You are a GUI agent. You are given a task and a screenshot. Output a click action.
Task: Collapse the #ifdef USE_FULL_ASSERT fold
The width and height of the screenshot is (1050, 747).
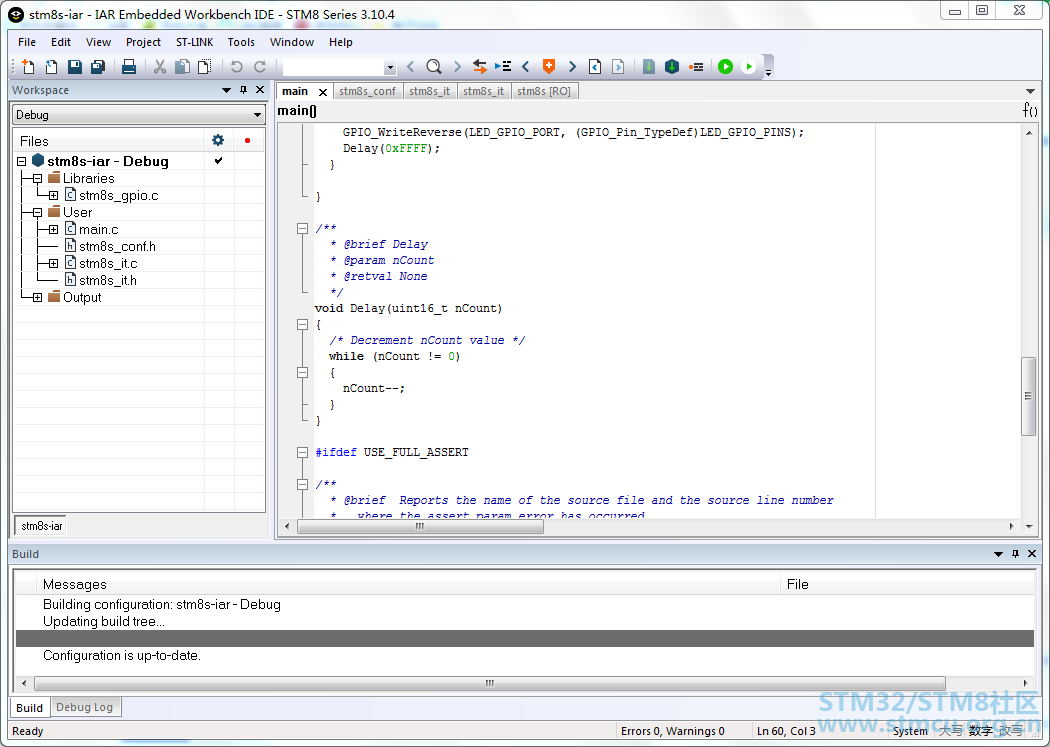click(x=303, y=452)
